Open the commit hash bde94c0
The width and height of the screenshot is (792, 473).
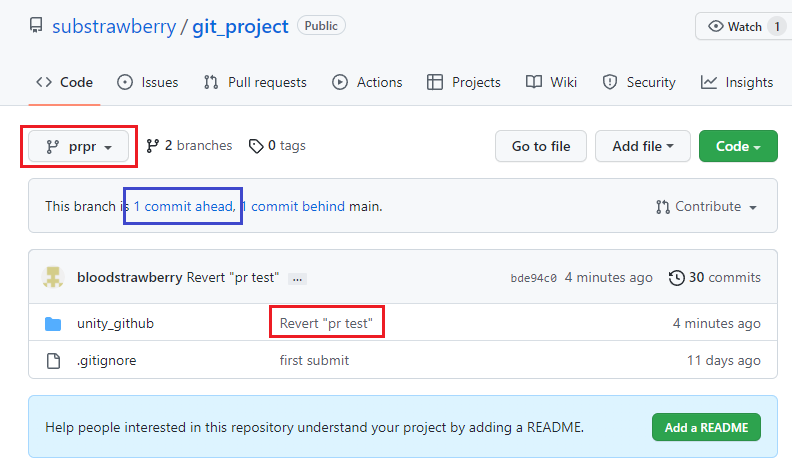[x=533, y=278]
